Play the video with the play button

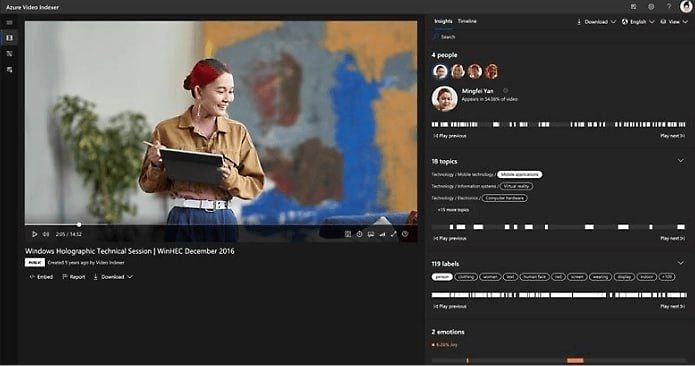tap(34, 234)
